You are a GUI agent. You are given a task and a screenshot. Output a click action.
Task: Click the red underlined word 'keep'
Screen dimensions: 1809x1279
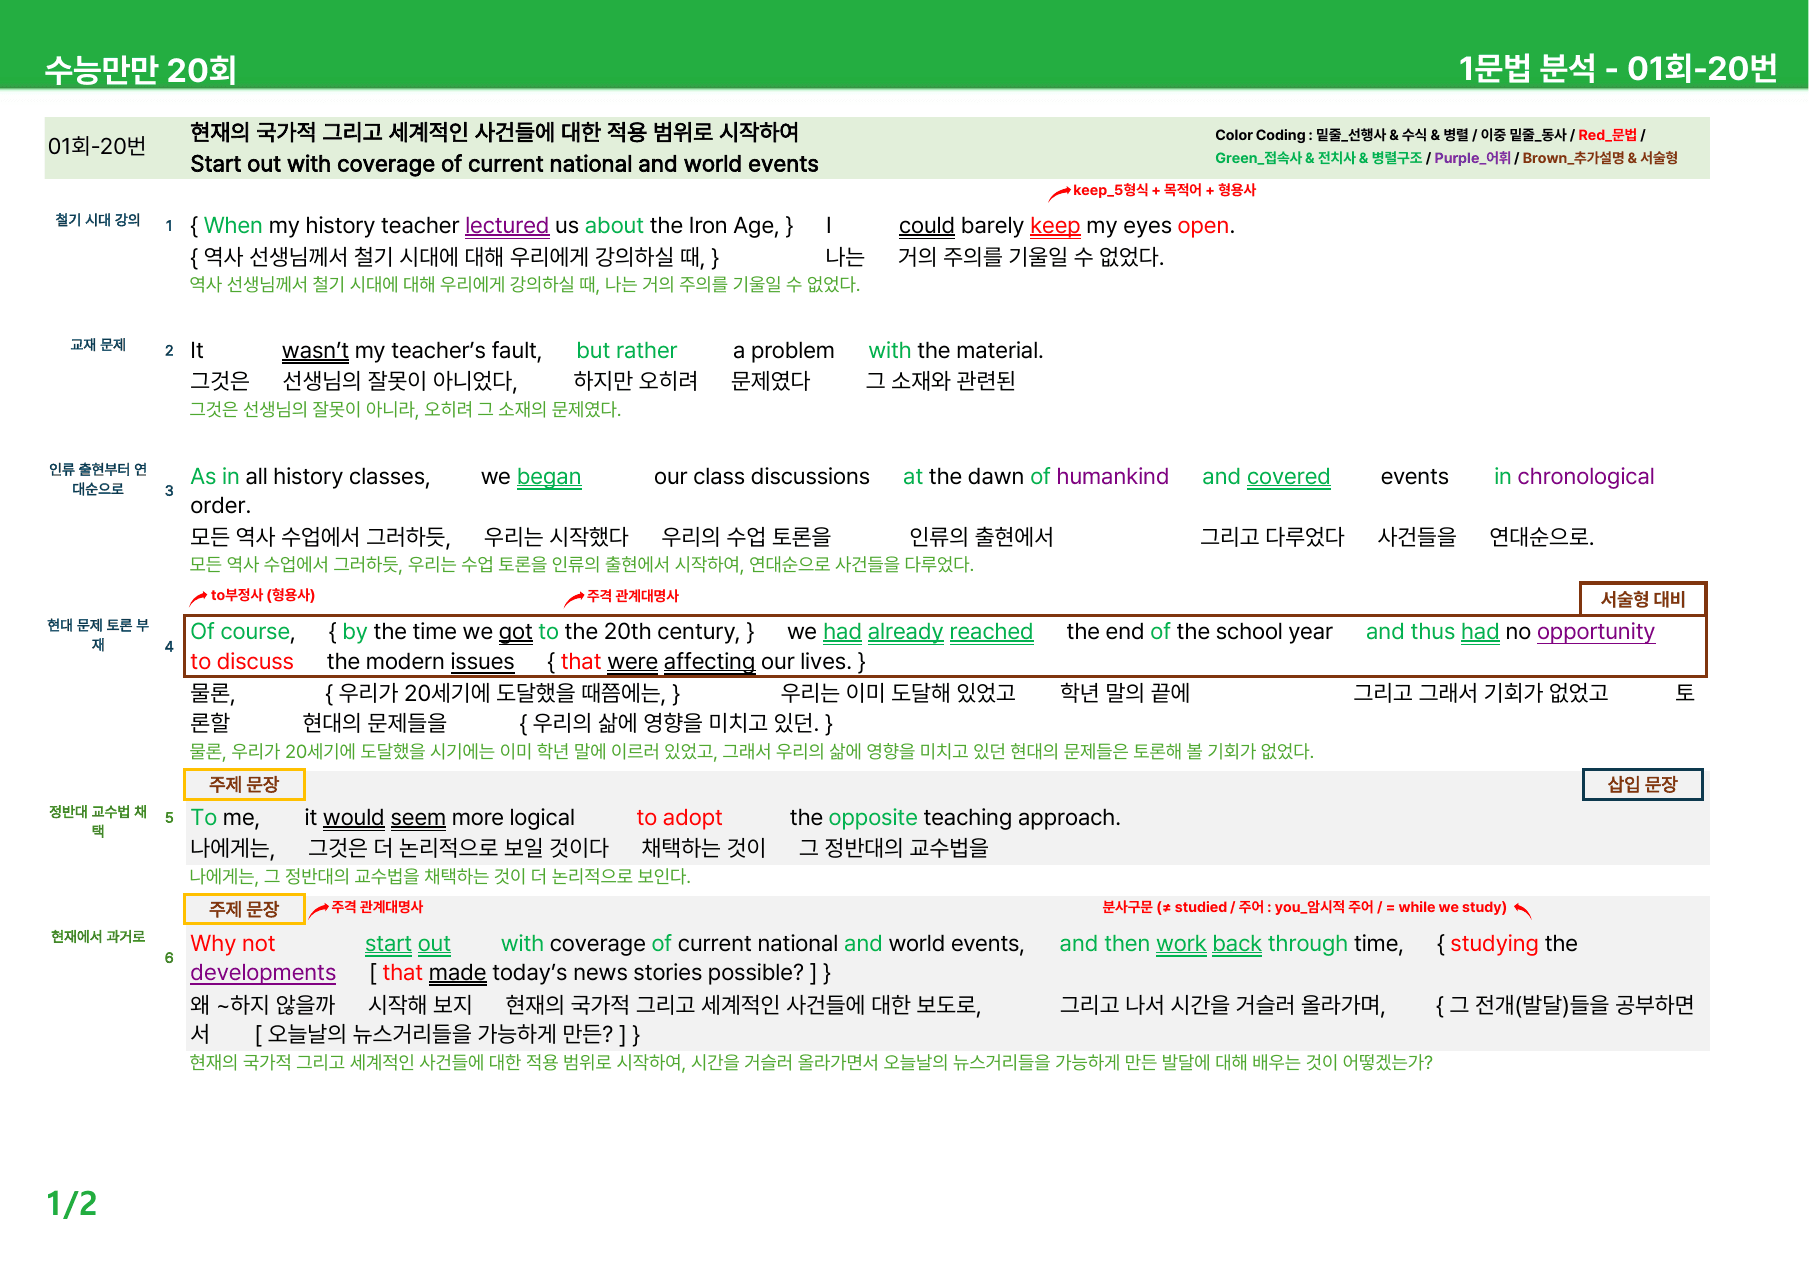pyautogui.click(x=1055, y=226)
